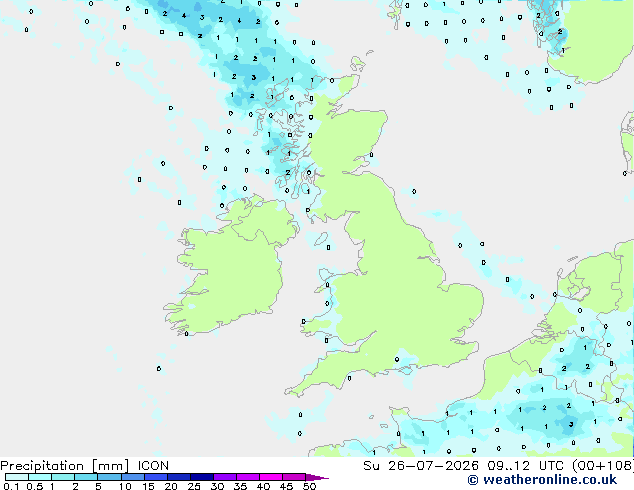Click the '0.1' legend scale label

click(11, 486)
